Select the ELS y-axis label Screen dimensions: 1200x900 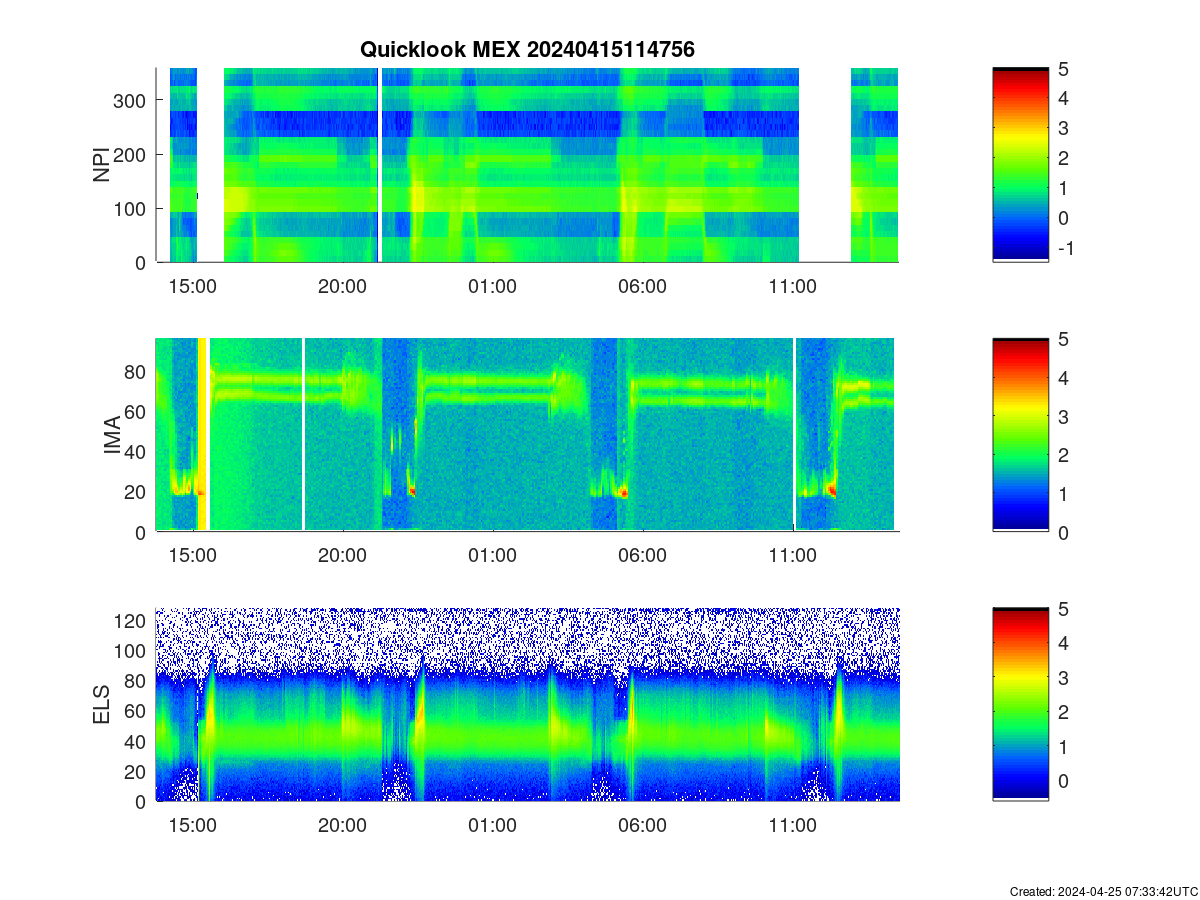(101, 705)
